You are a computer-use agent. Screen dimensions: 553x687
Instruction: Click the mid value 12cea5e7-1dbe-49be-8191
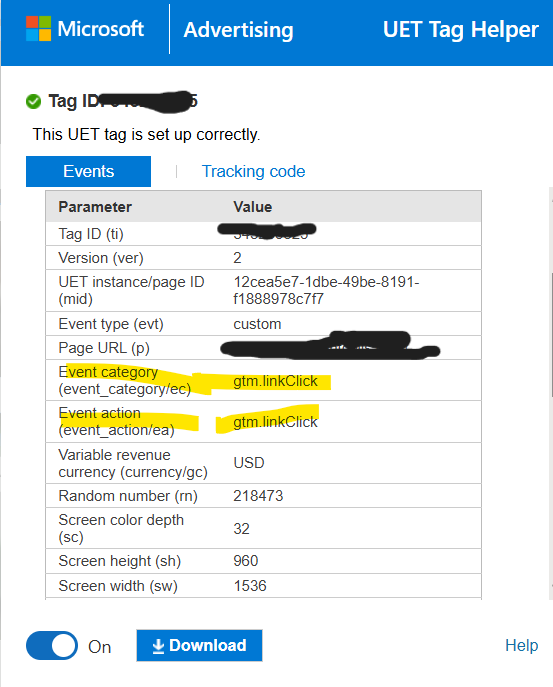[326, 290]
